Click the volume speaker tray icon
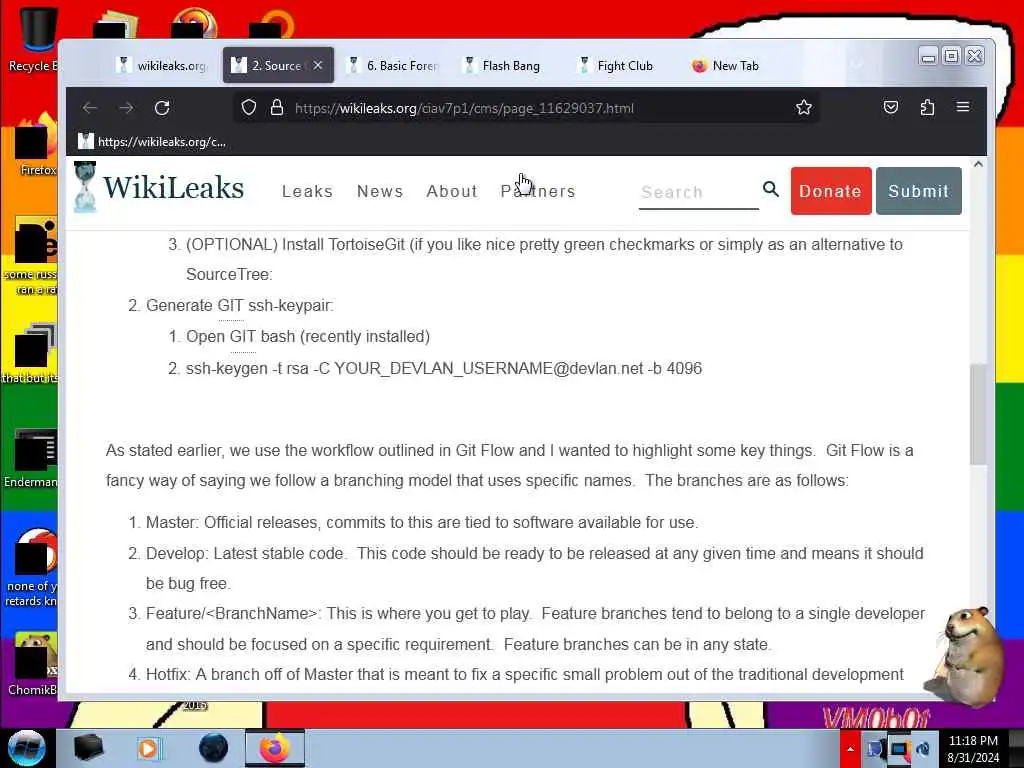The width and height of the screenshot is (1024, 768). coord(922,748)
